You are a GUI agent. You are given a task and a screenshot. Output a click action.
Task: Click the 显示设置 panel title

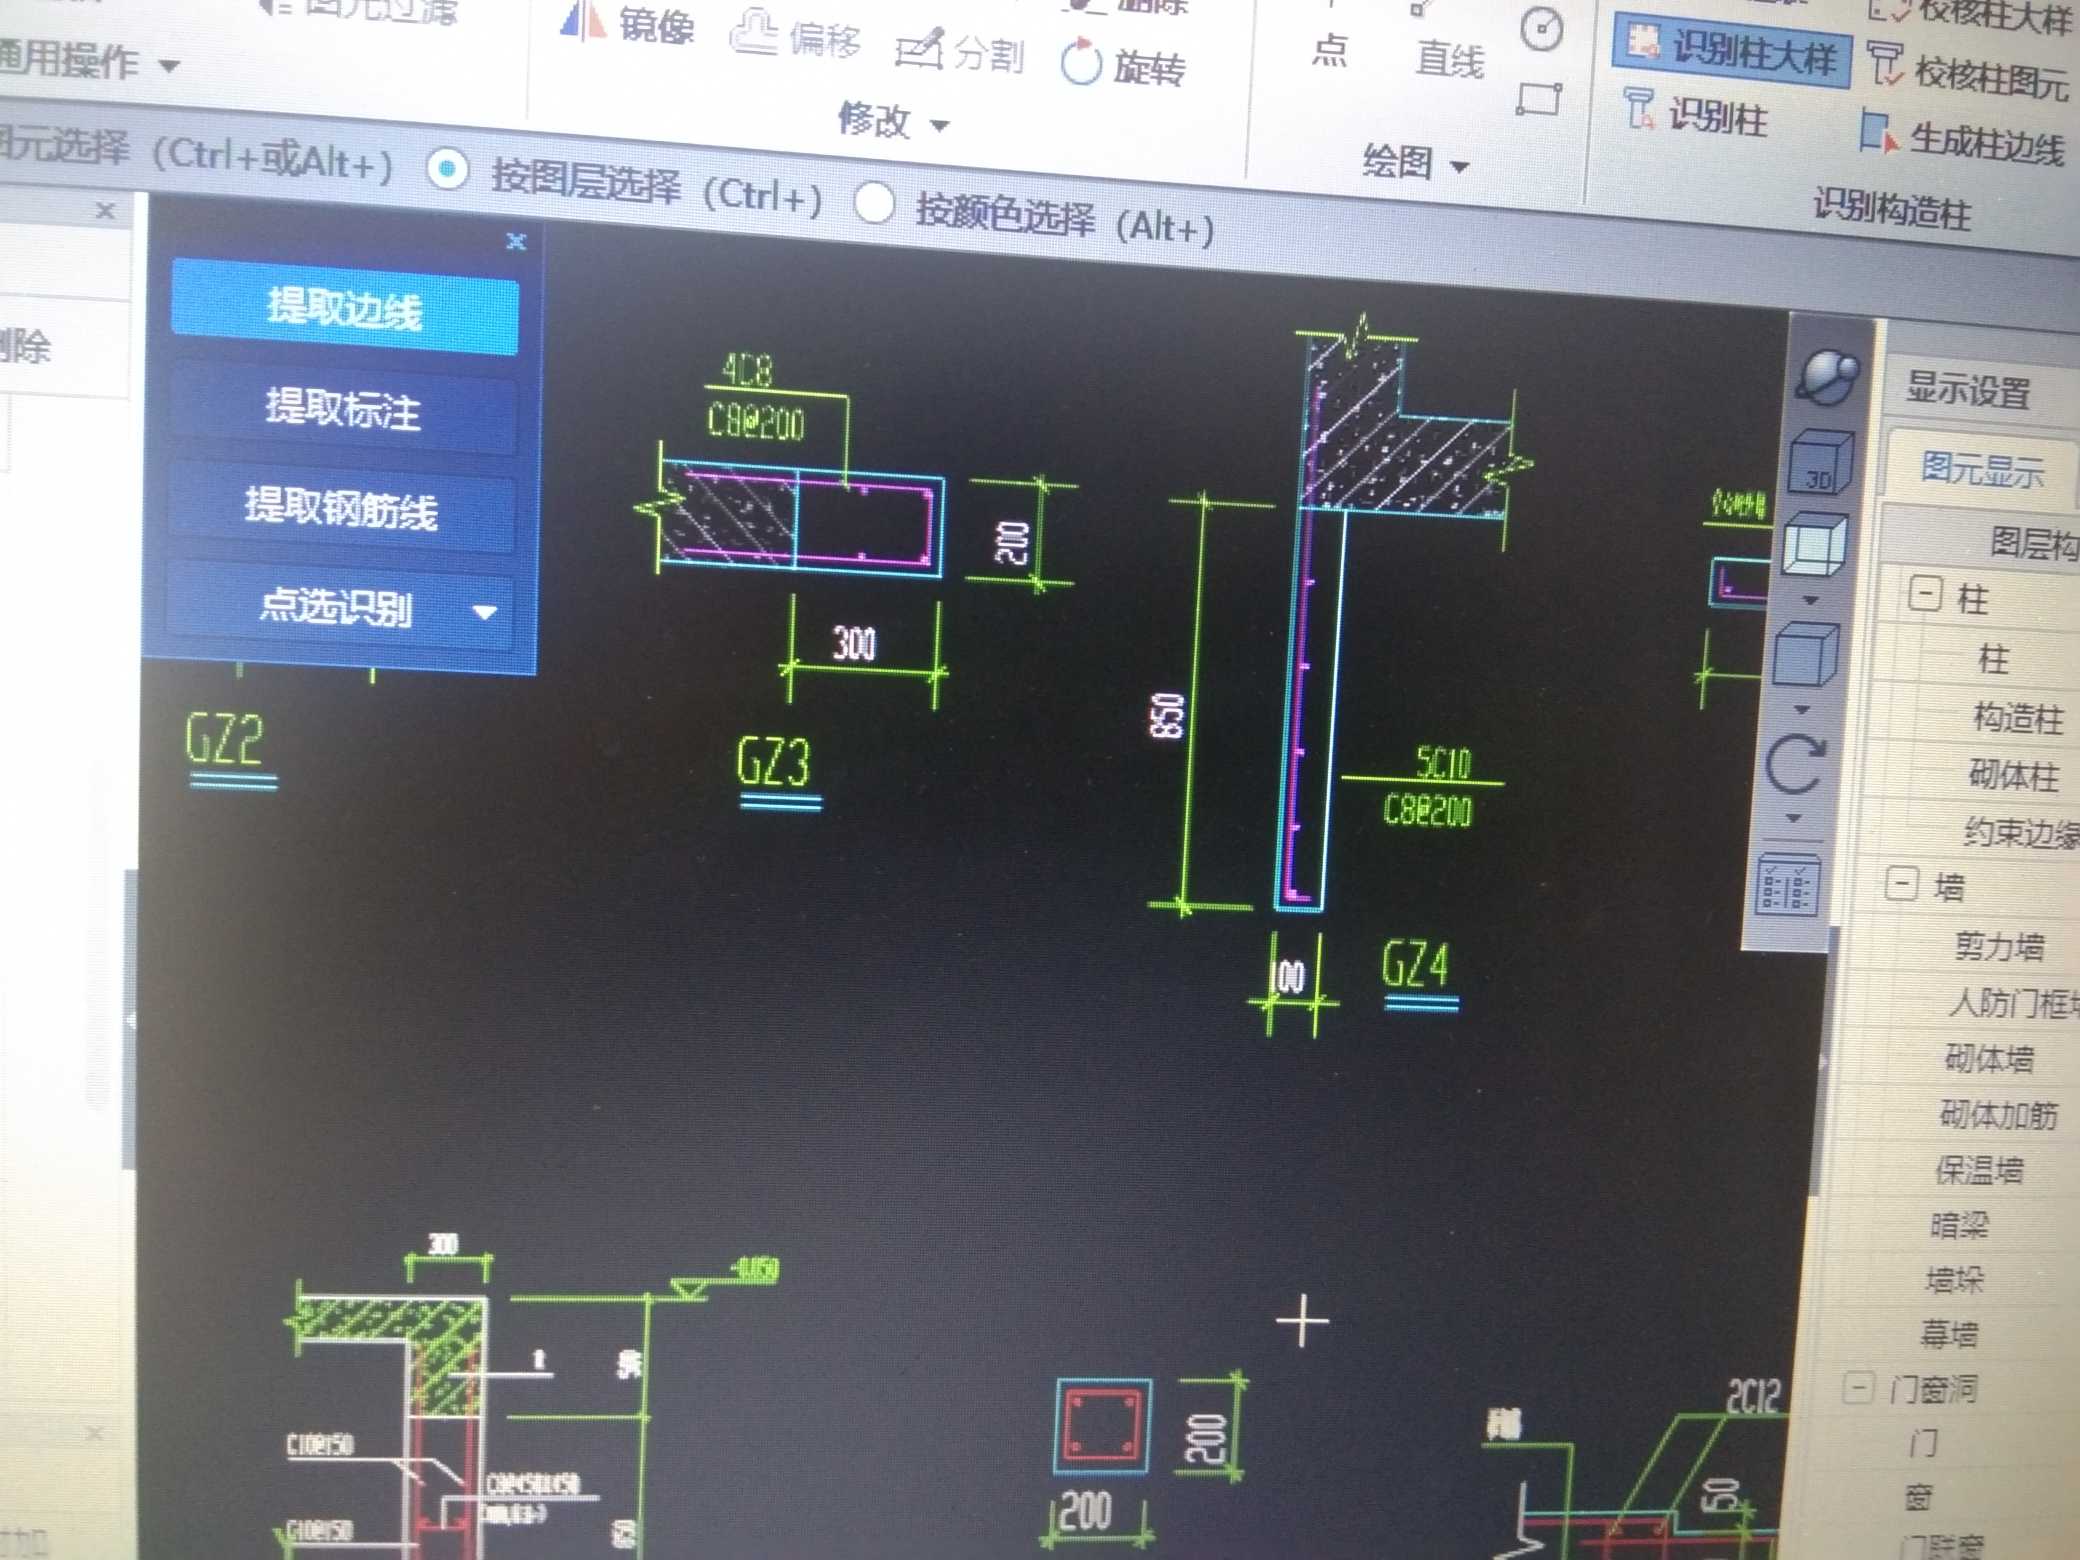[1968, 390]
